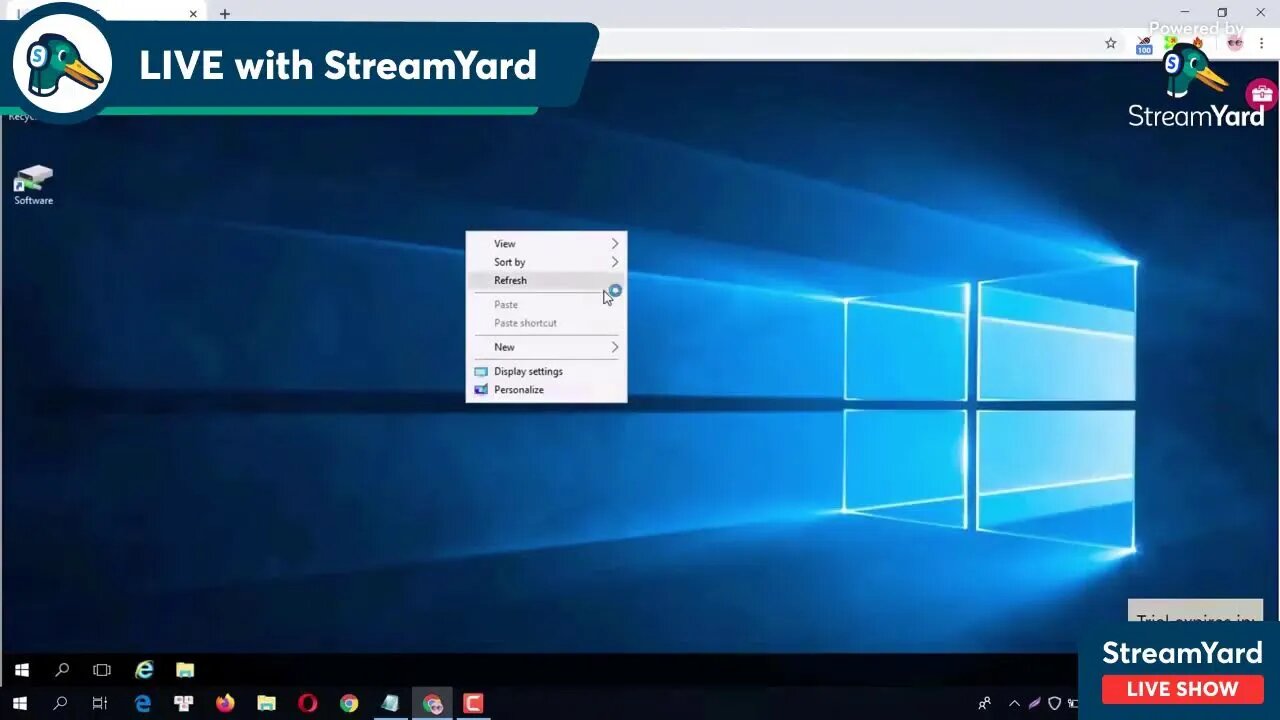Viewport: 1280px width, 720px height.
Task: Click the search icon on the remote desktop taskbar
Action: point(62,670)
